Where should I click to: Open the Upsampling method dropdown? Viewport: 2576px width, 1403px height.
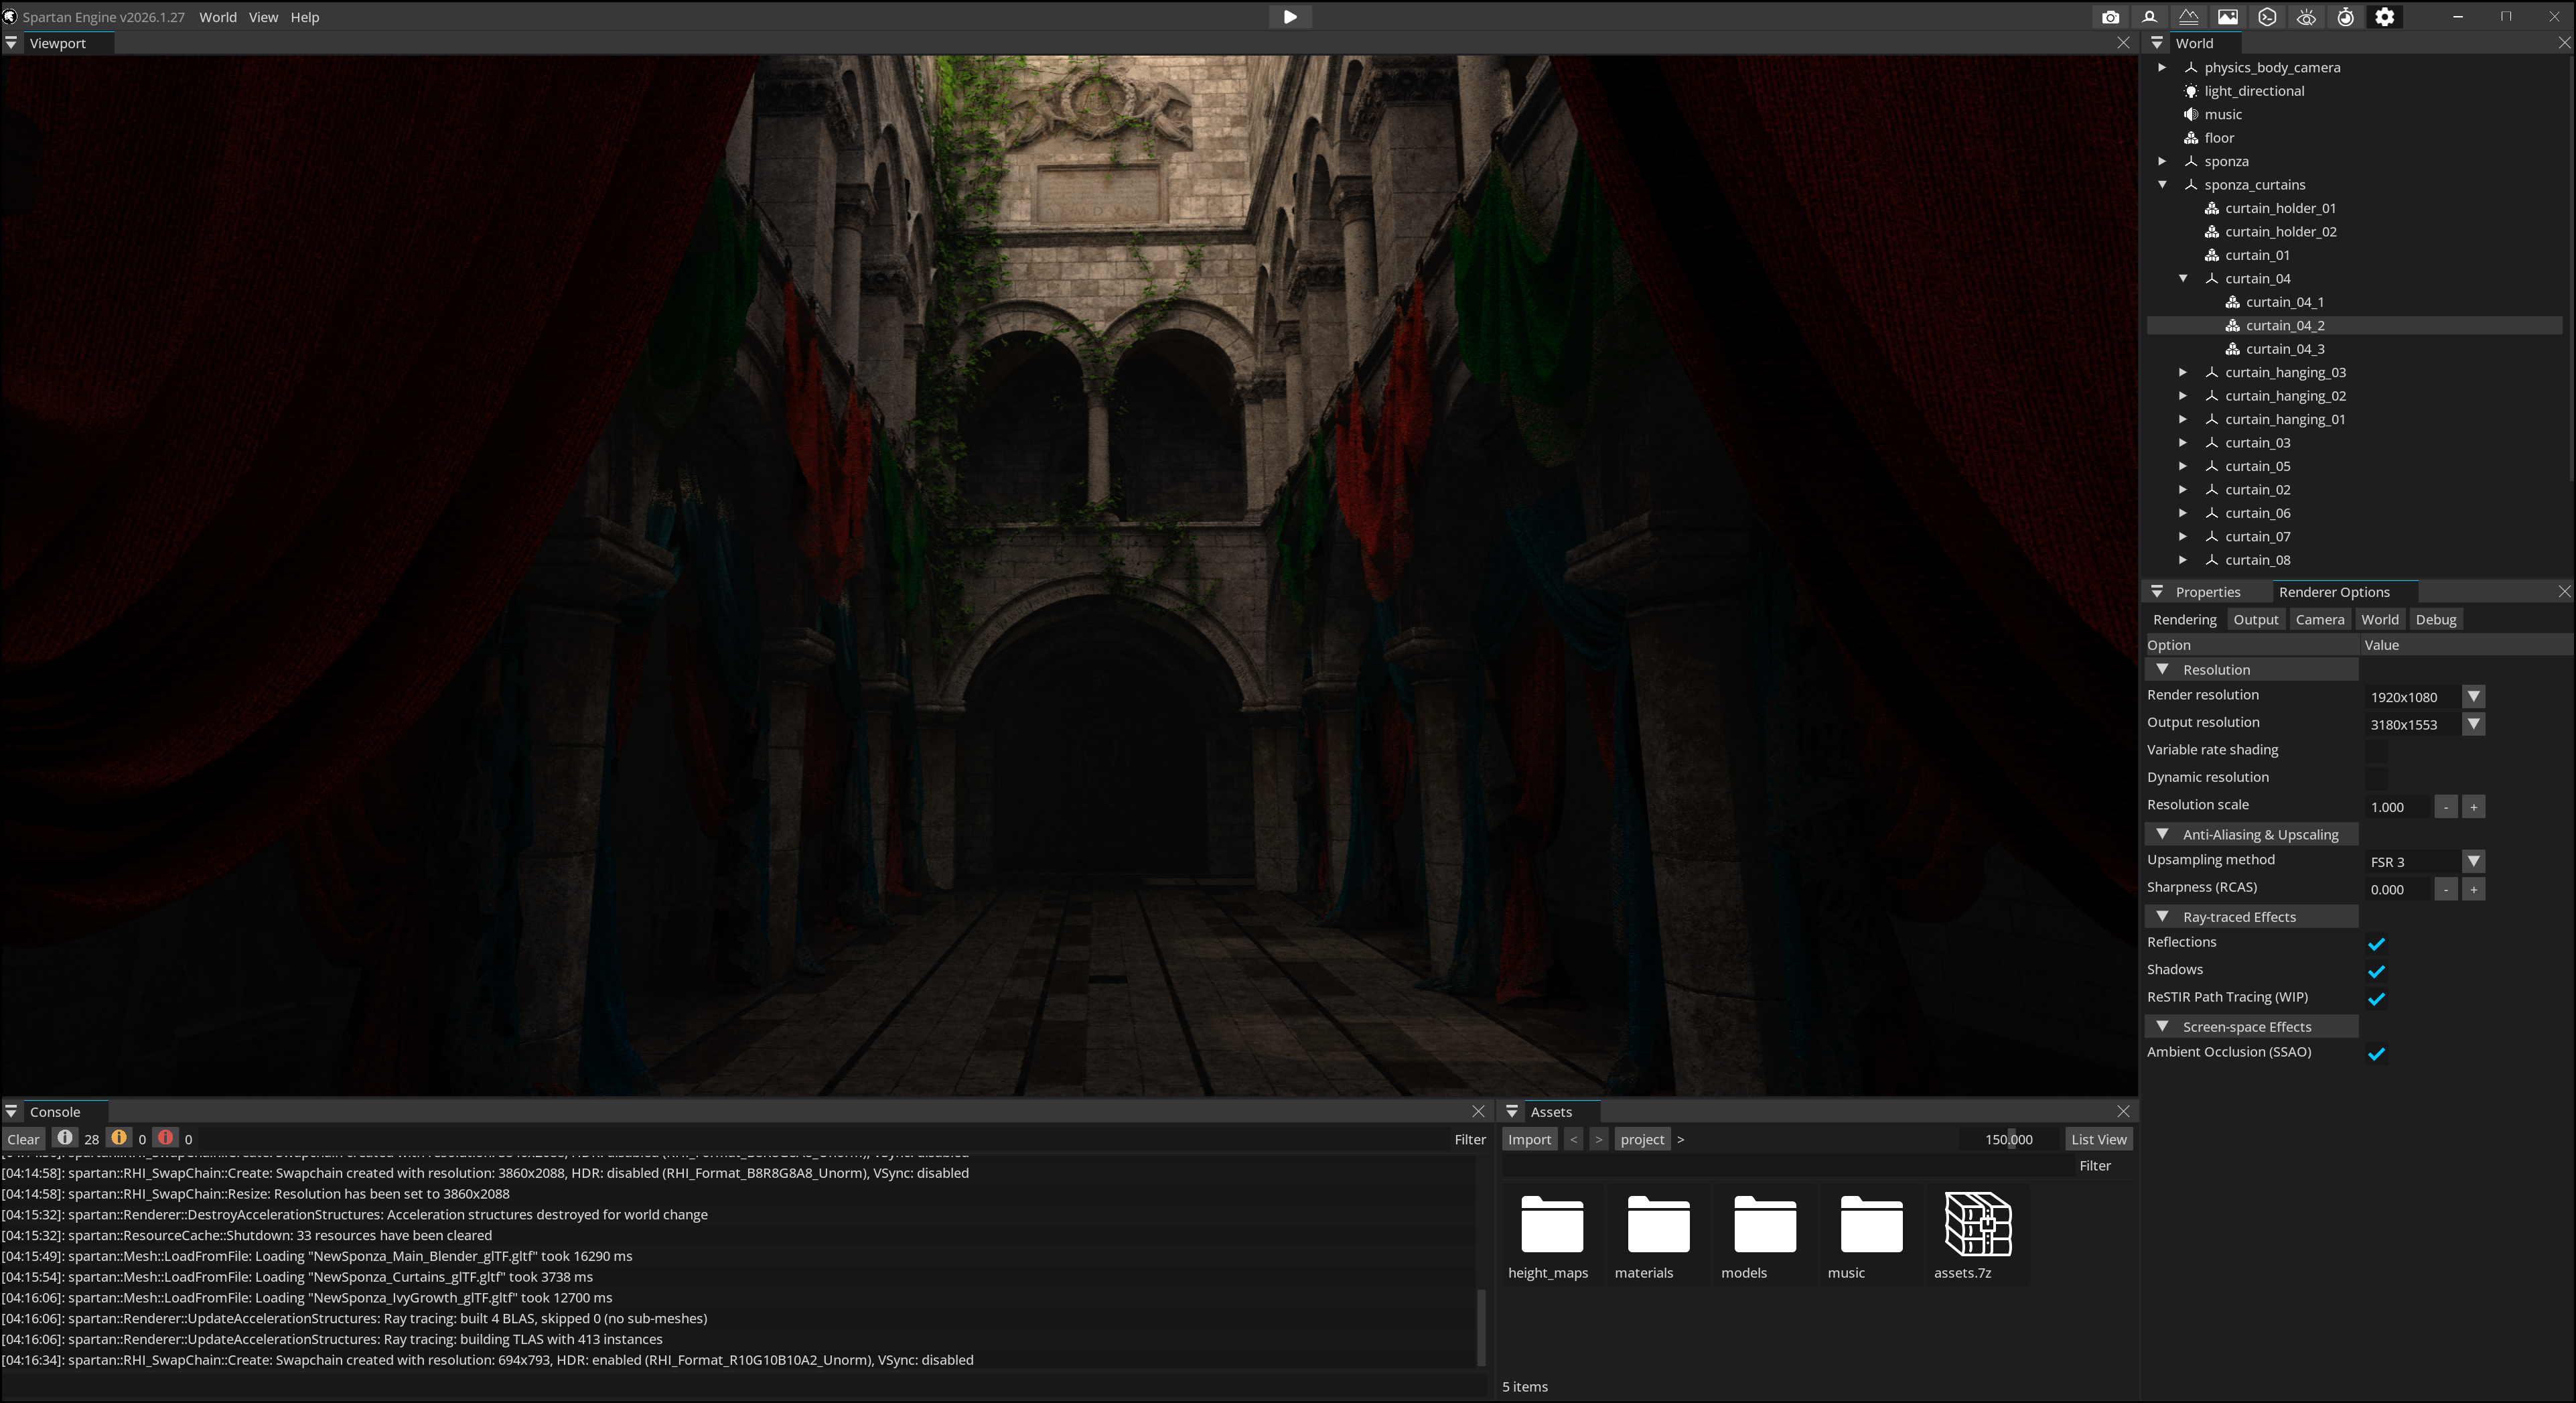(2473, 861)
